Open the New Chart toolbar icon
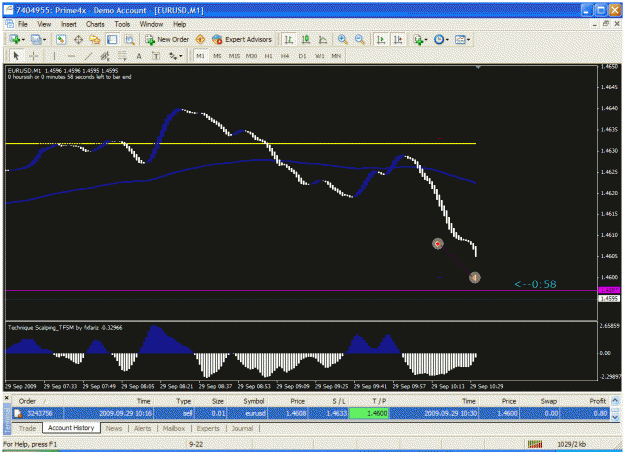 [15, 39]
